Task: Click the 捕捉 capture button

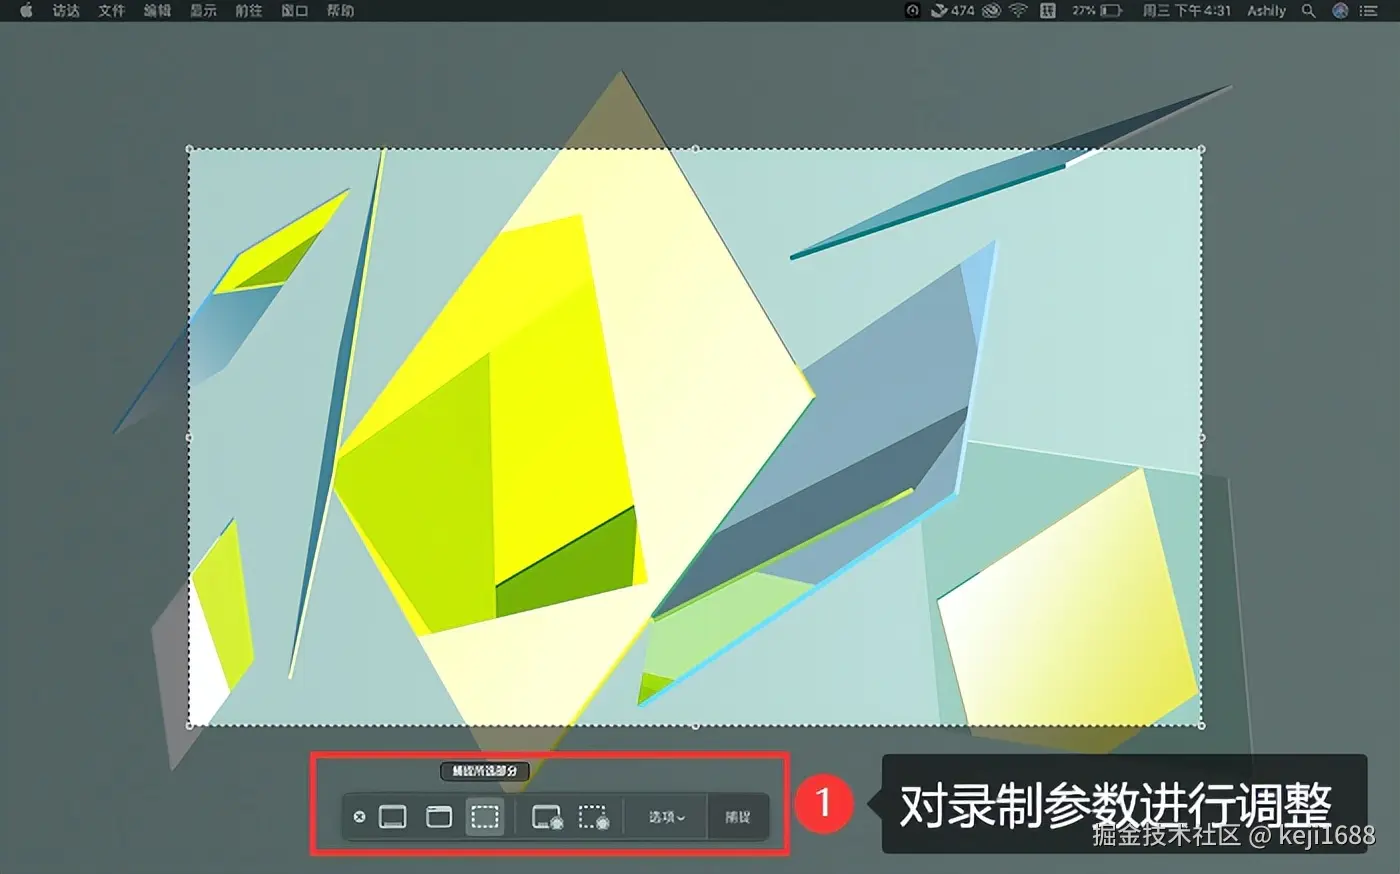Action: tap(738, 817)
